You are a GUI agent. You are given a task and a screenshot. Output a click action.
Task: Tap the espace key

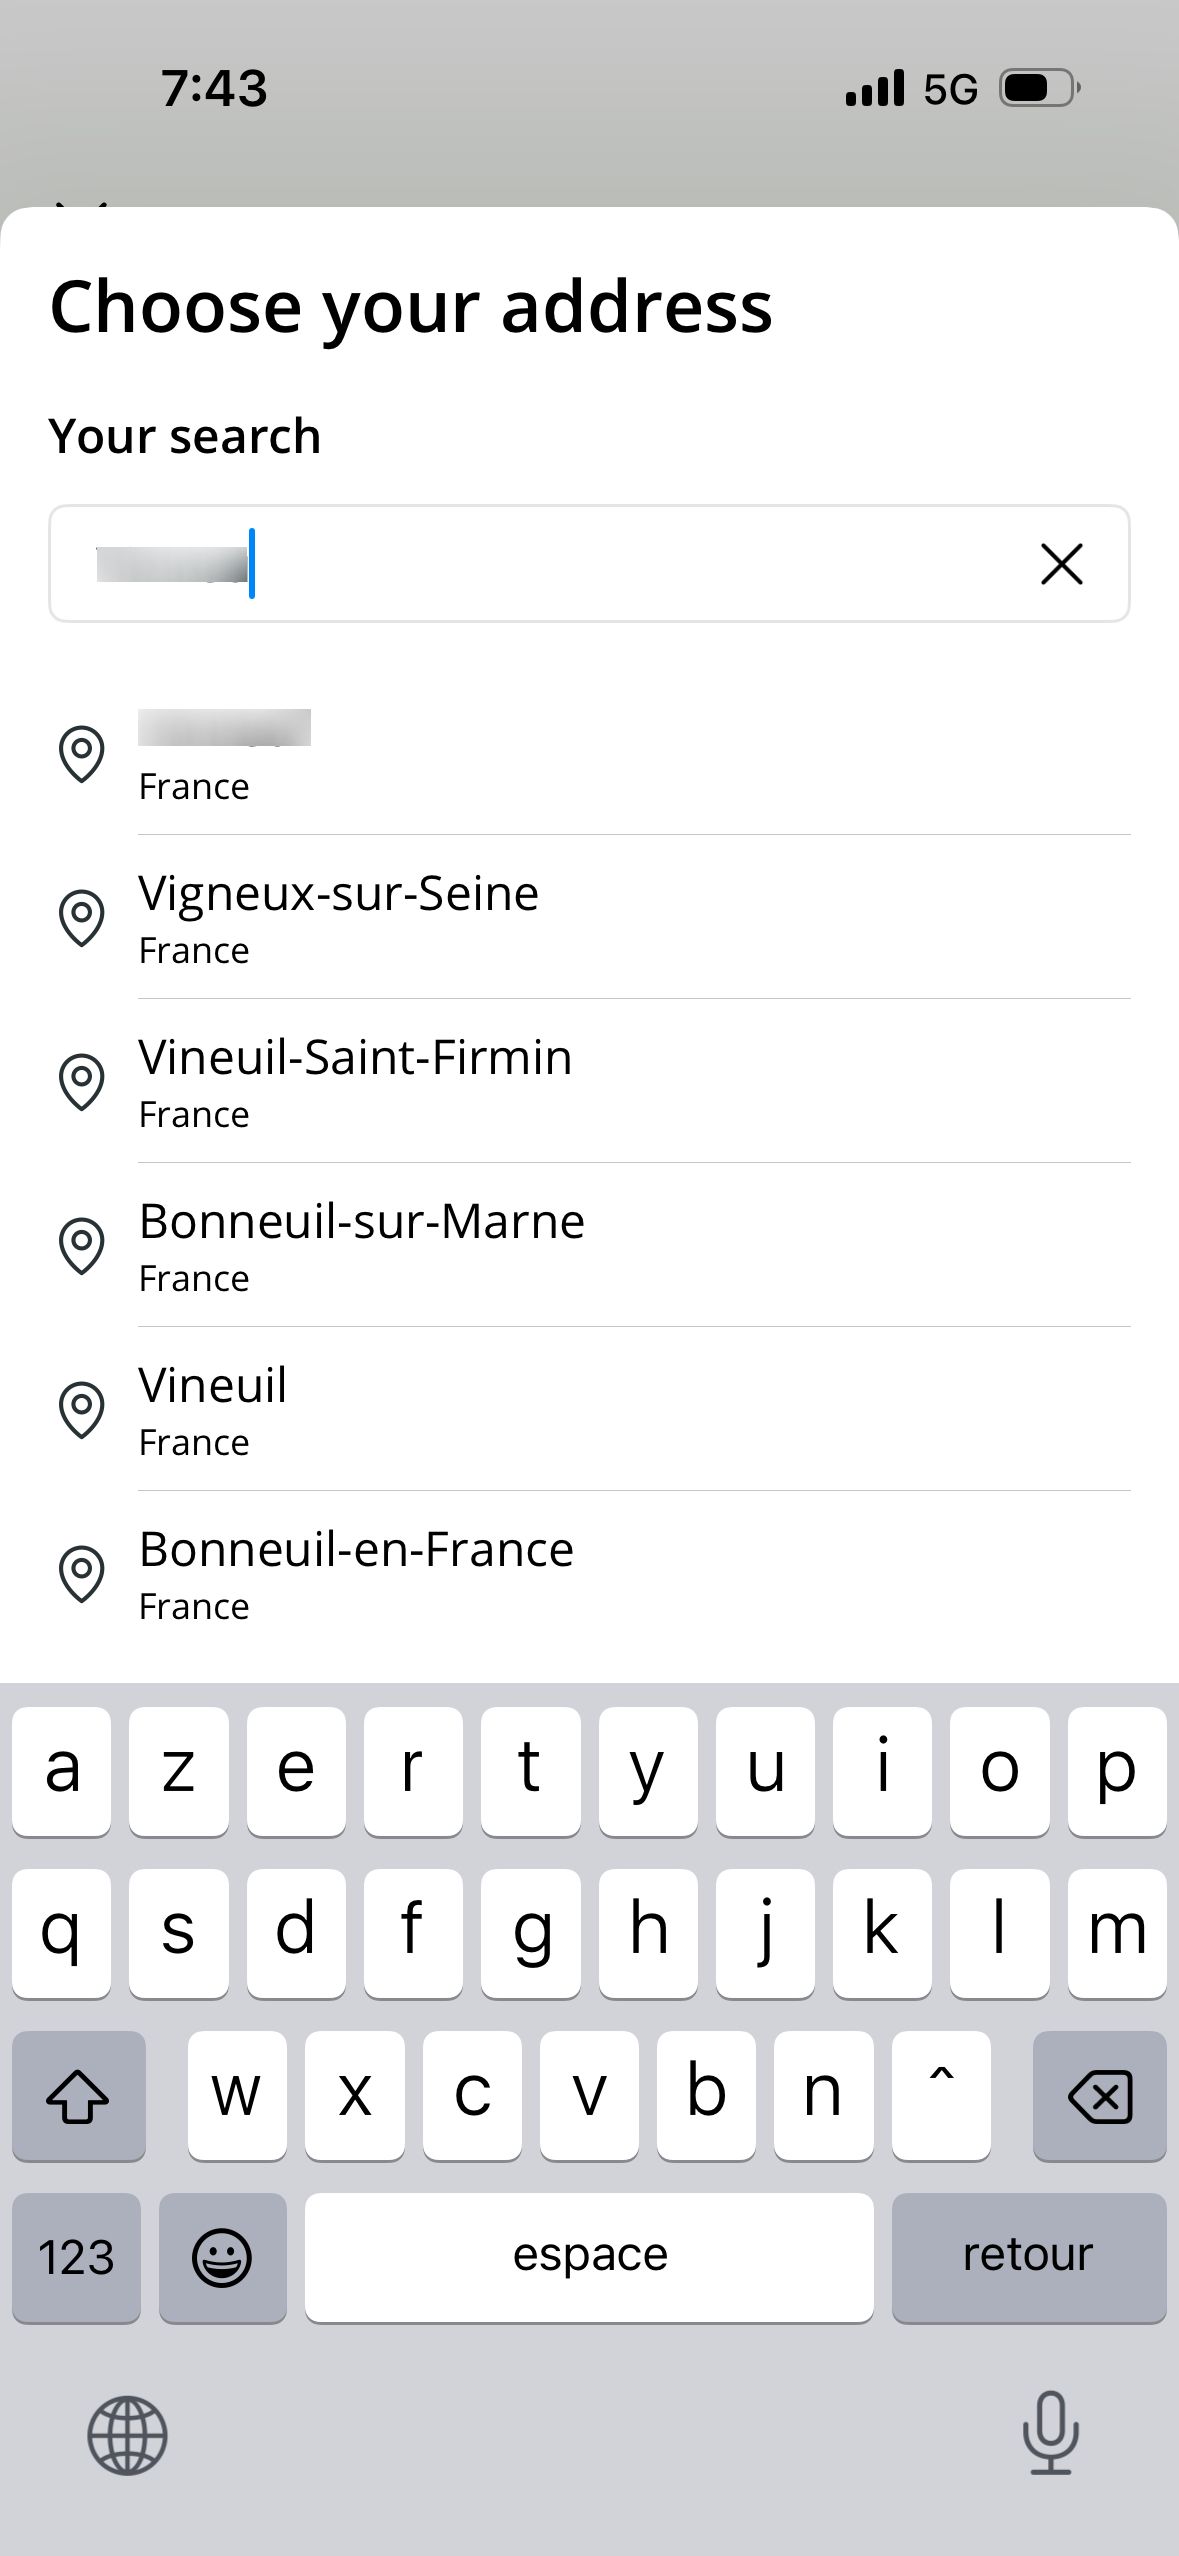click(x=589, y=2257)
